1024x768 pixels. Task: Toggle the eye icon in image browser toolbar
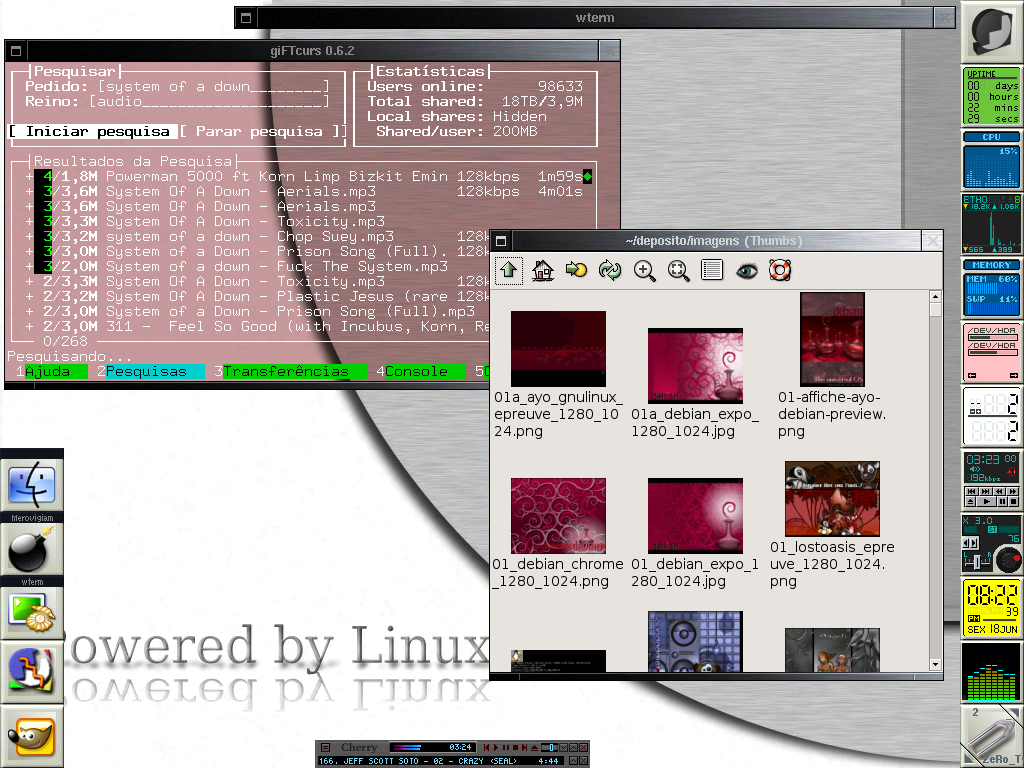point(746,270)
